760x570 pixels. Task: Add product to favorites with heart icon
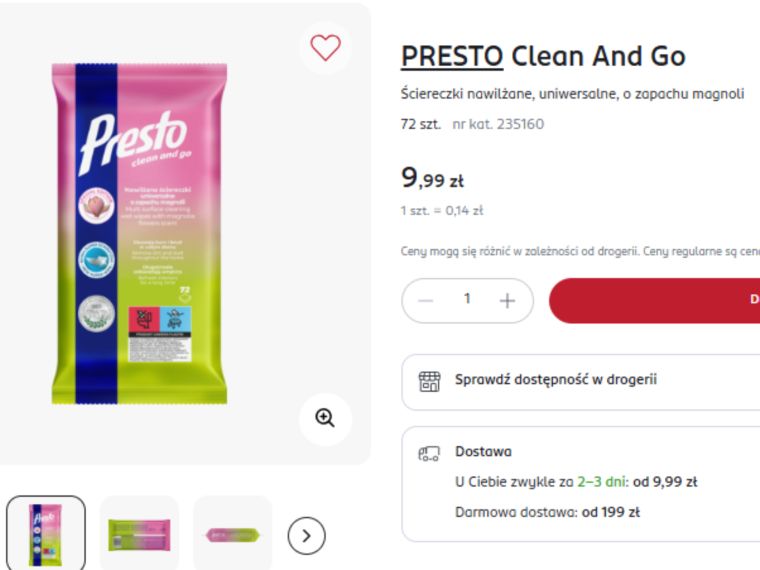point(325,47)
